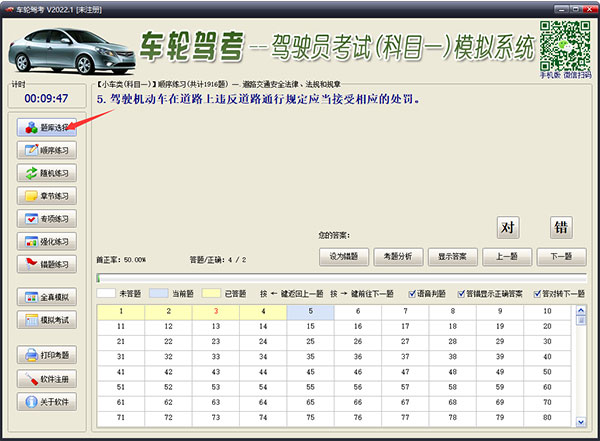The width and height of the screenshot is (600, 441).
Task: Select current question 5 cell
Action: (x=310, y=312)
